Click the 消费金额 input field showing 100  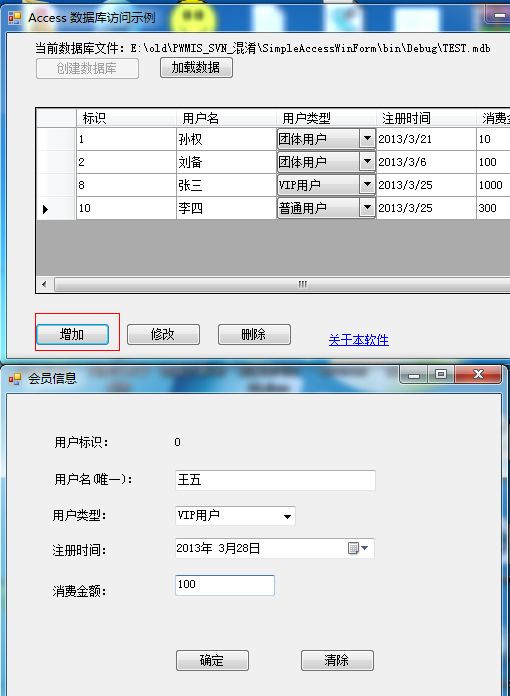pyautogui.click(x=225, y=585)
